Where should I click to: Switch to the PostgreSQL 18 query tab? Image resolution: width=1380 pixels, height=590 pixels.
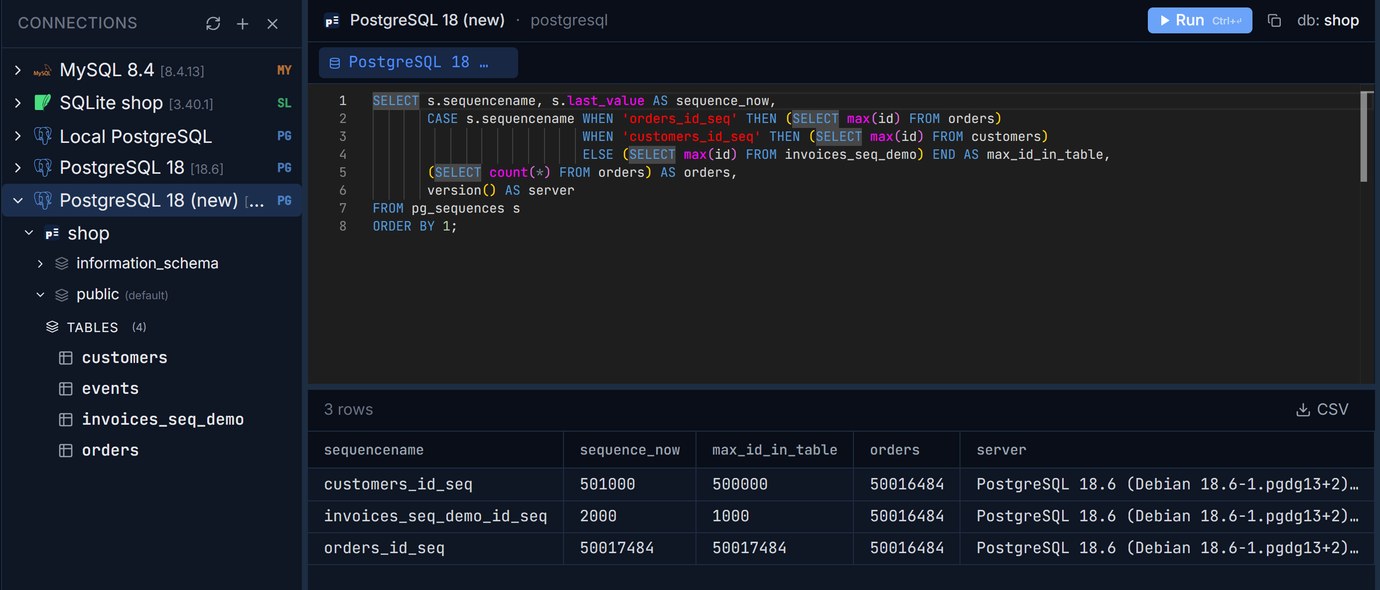click(x=418, y=62)
